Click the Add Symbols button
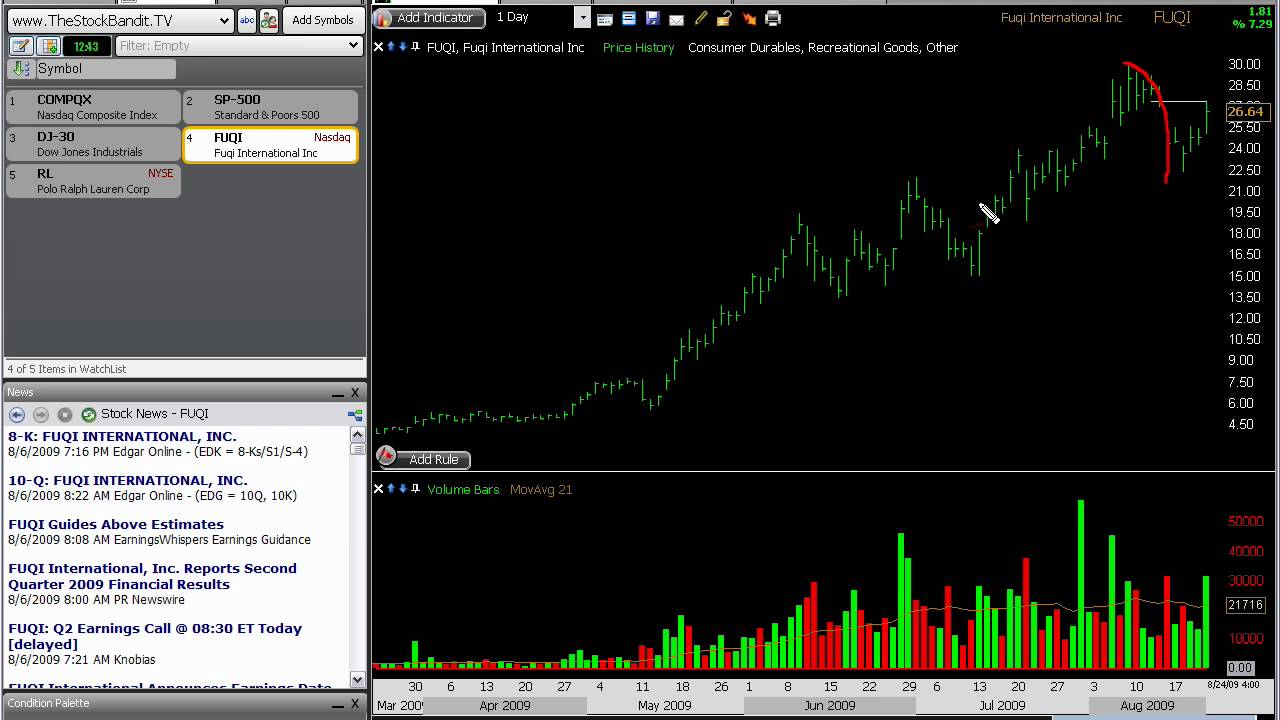 [323, 20]
